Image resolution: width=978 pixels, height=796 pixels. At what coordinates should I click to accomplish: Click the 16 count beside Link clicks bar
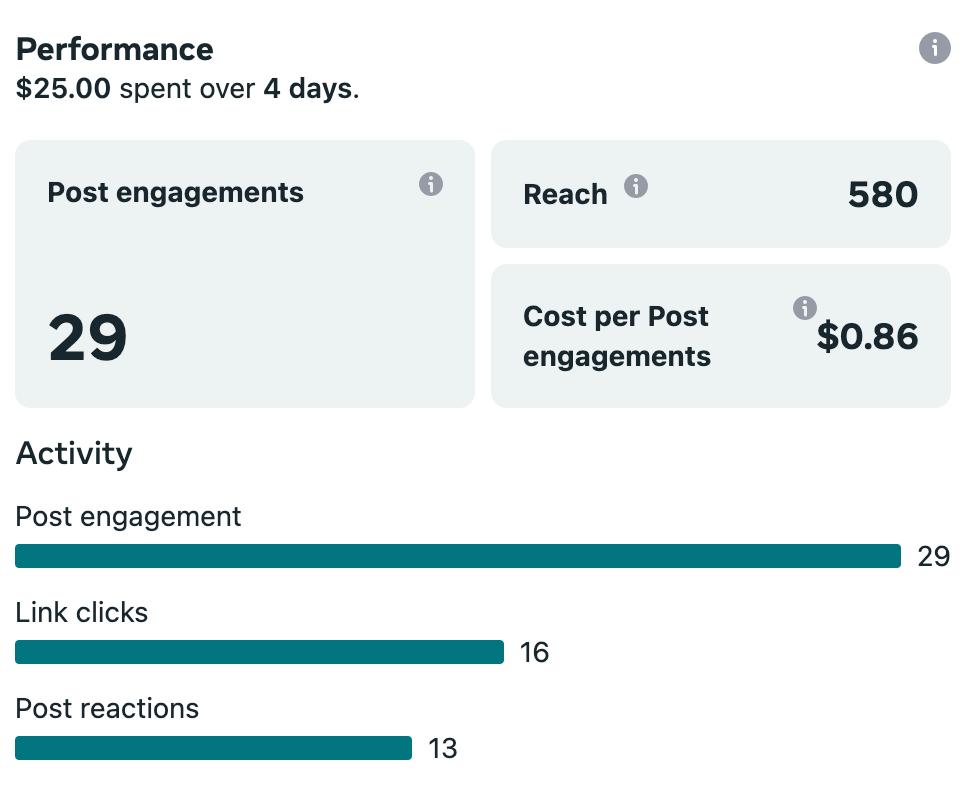click(534, 653)
